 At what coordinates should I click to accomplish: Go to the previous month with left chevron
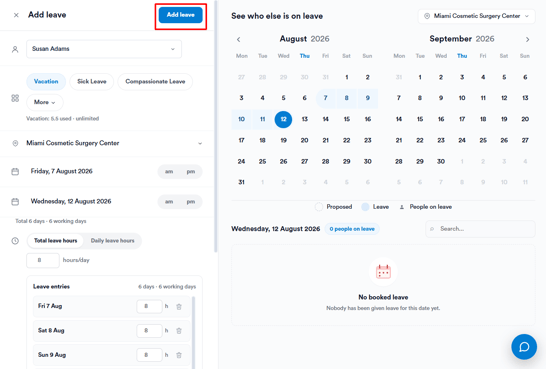(239, 39)
